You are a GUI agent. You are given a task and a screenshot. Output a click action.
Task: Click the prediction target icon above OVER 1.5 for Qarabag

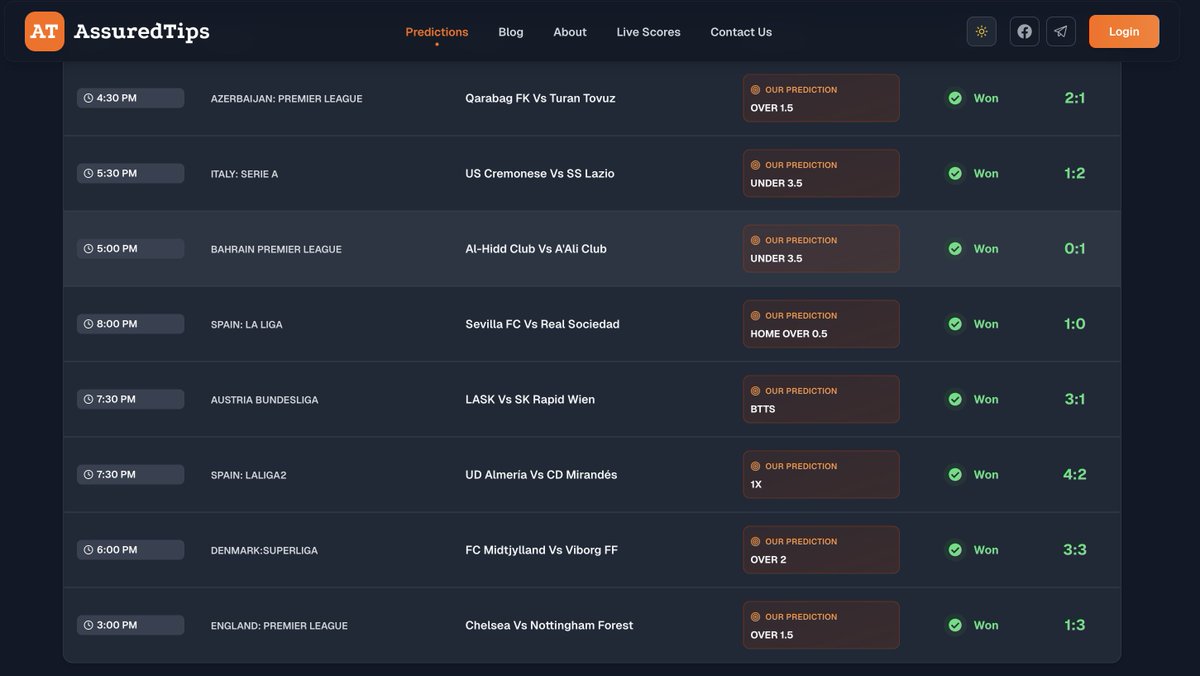coord(755,89)
